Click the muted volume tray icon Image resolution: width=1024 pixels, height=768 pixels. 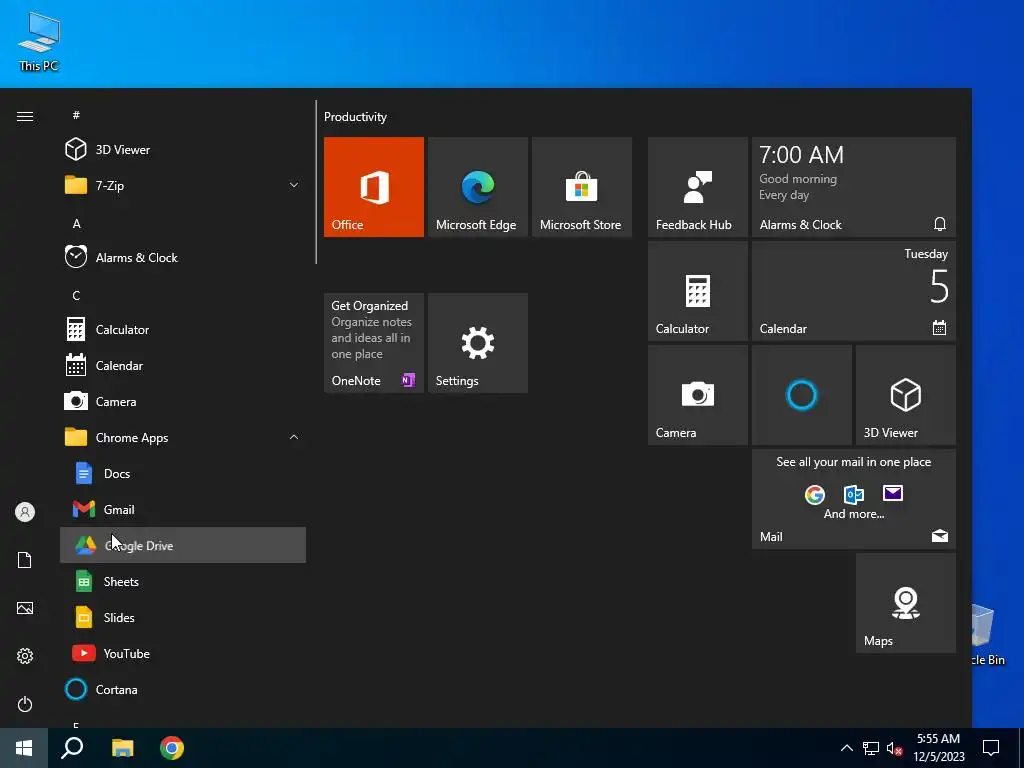[x=895, y=748]
